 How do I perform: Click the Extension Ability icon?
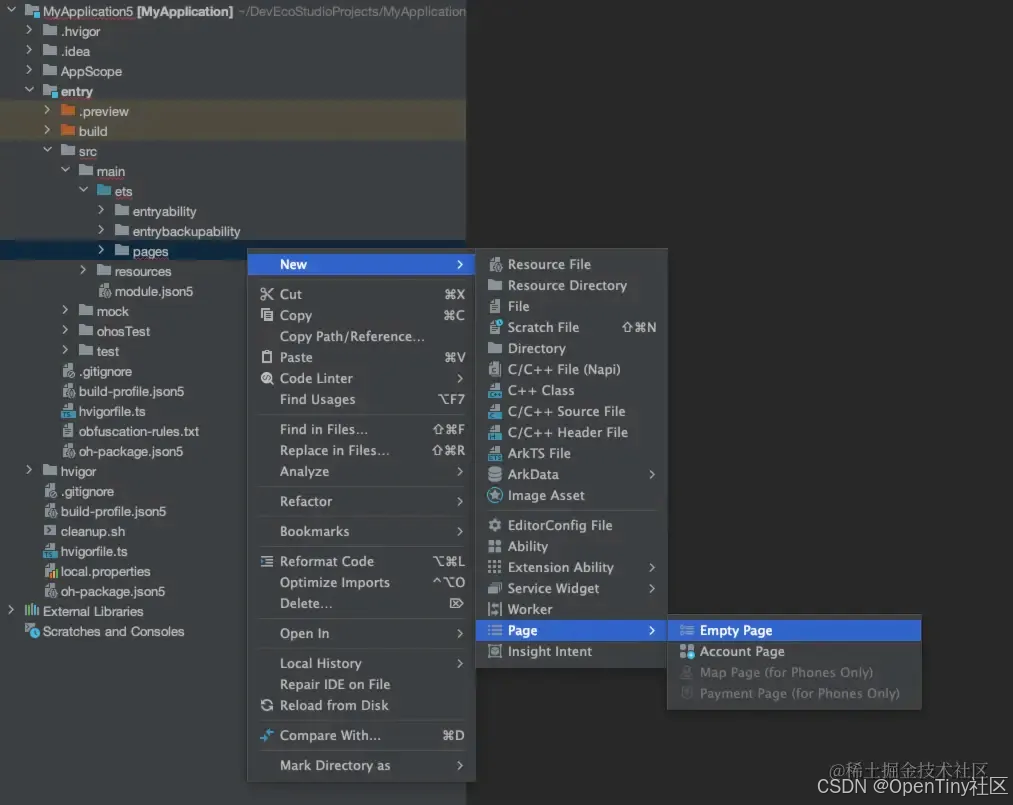pos(495,567)
